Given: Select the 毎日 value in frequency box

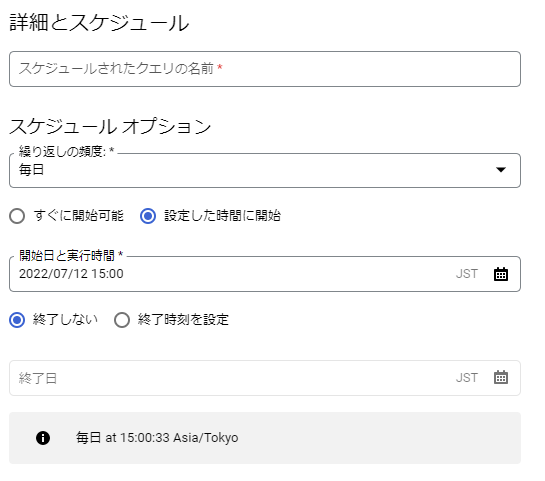Looking at the screenshot, I should tap(31, 170).
